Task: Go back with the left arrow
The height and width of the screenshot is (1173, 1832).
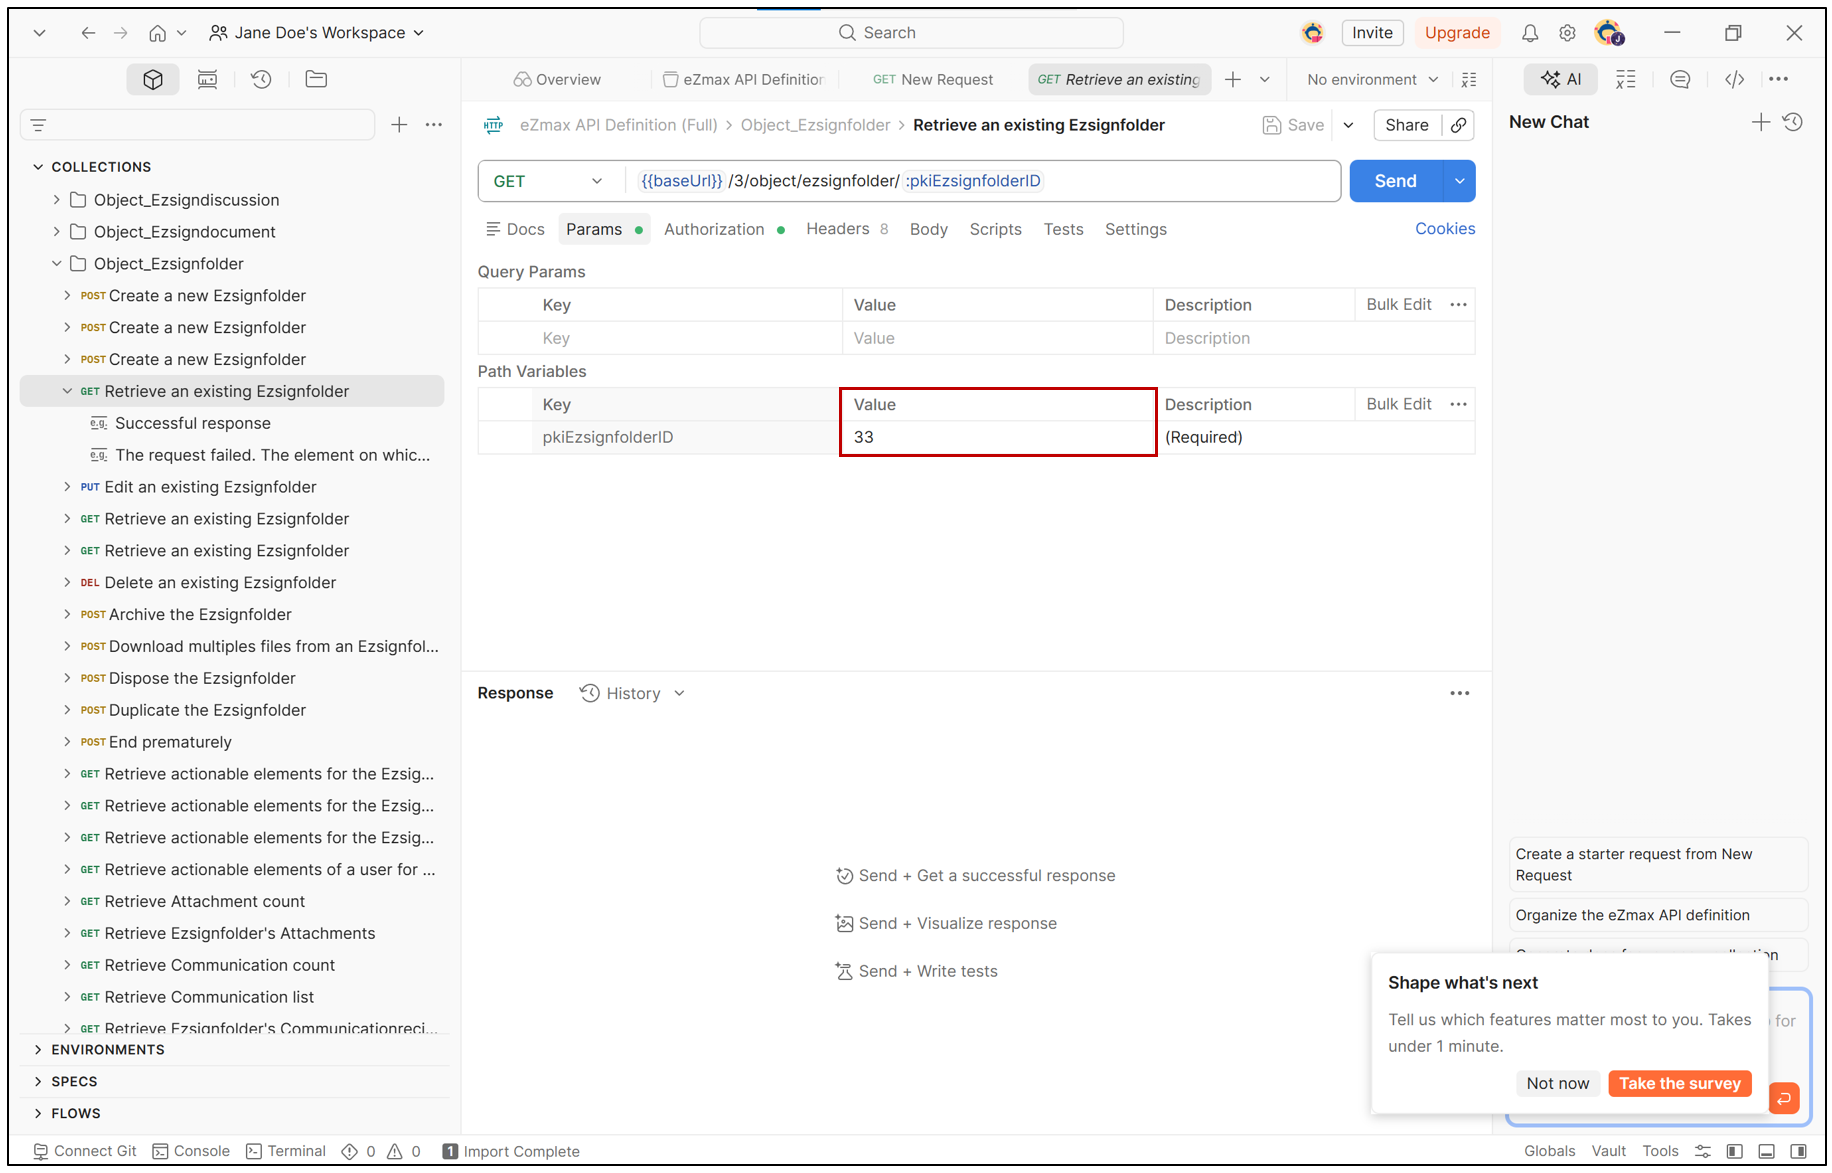Action: pyautogui.click(x=88, y=33)
